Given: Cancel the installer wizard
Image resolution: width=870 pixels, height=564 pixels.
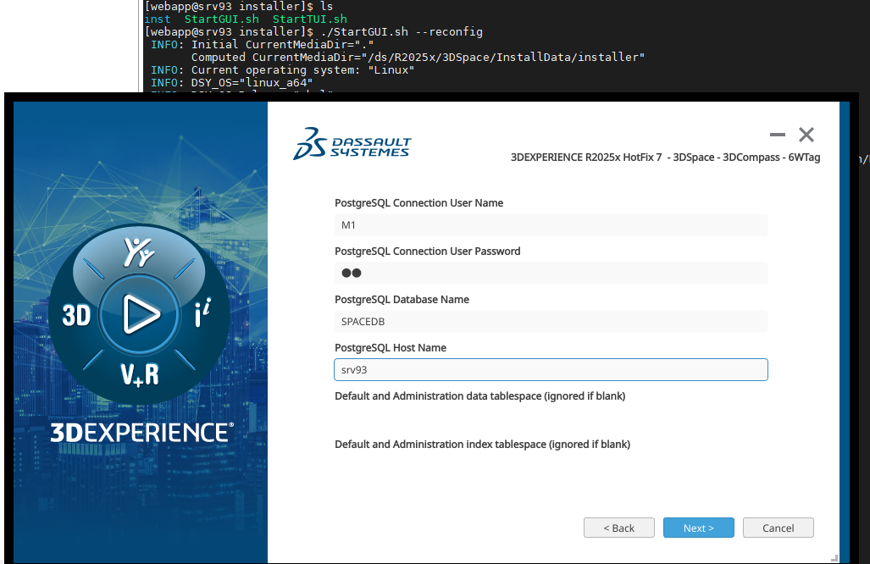Looking at the screenshot, I should (778, 527).
